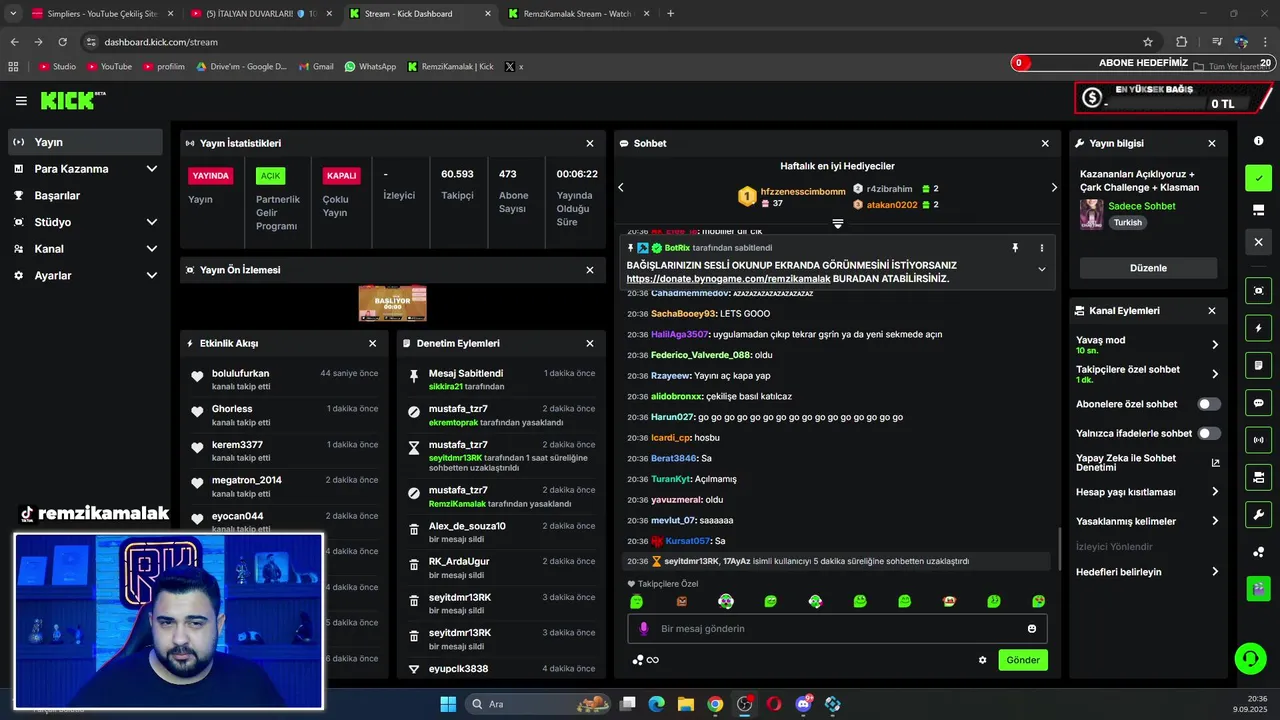Click the wrench icon in right rail
Viewport: 1280px width, 720px height.
pyautogui.click(x=1259, y=515)
